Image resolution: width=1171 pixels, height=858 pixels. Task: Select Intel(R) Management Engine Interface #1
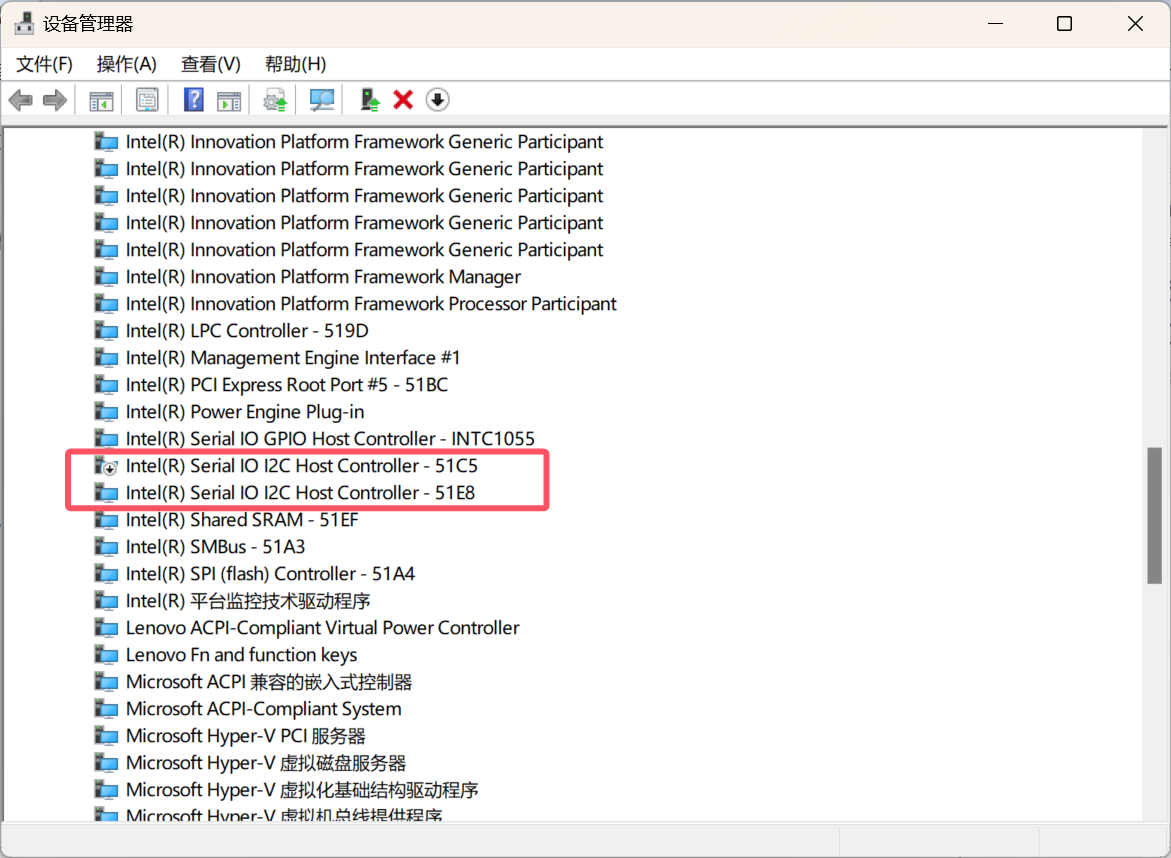coord(293,358)
